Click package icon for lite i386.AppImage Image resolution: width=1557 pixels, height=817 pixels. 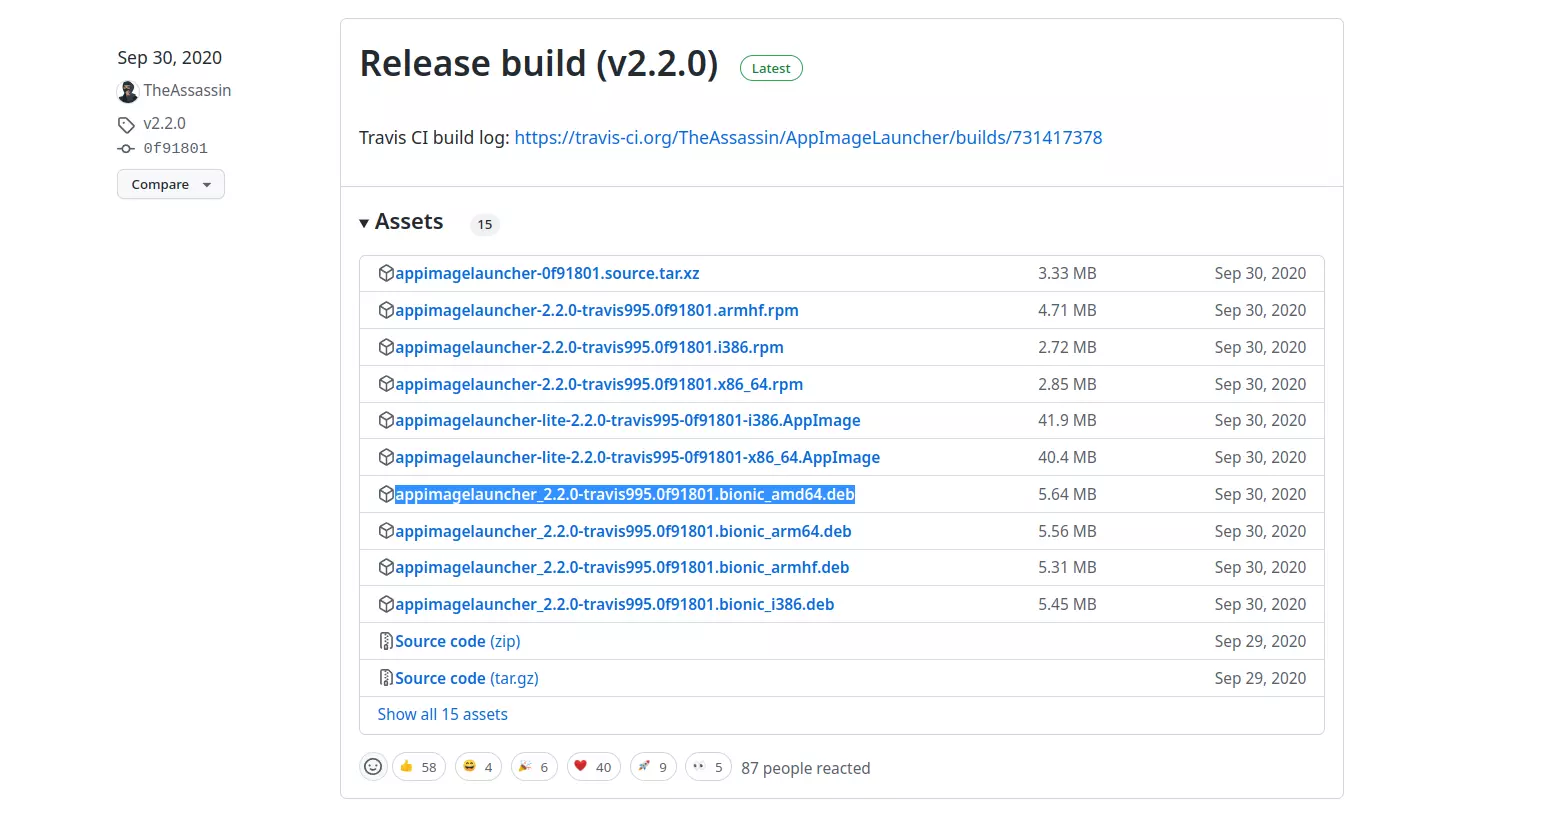tap(386, 420)
